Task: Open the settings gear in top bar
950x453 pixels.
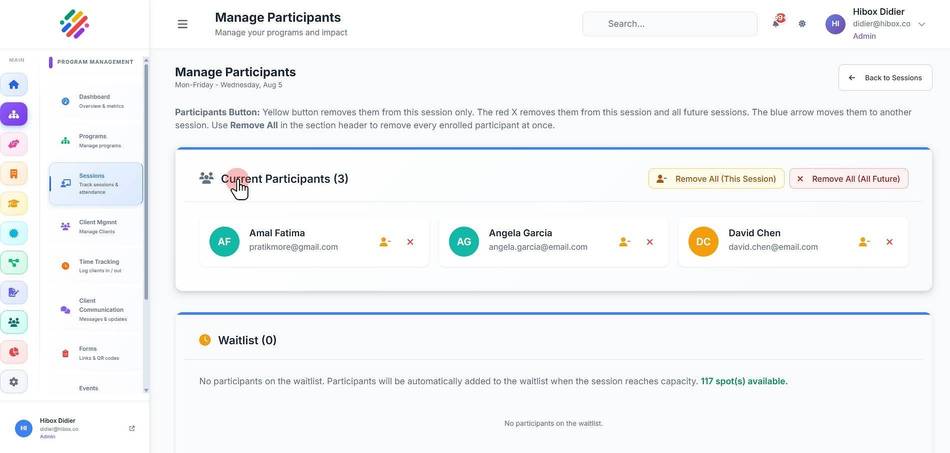Action: pyautogui.click(x=802, y=24)
